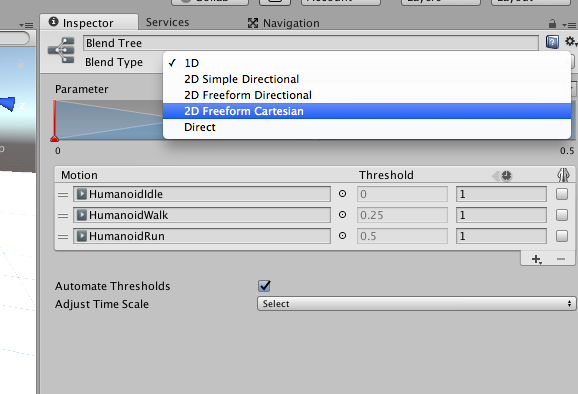Select 1D blend type option
This screenshot has width=578, height=394.
(x=367, y=63)
